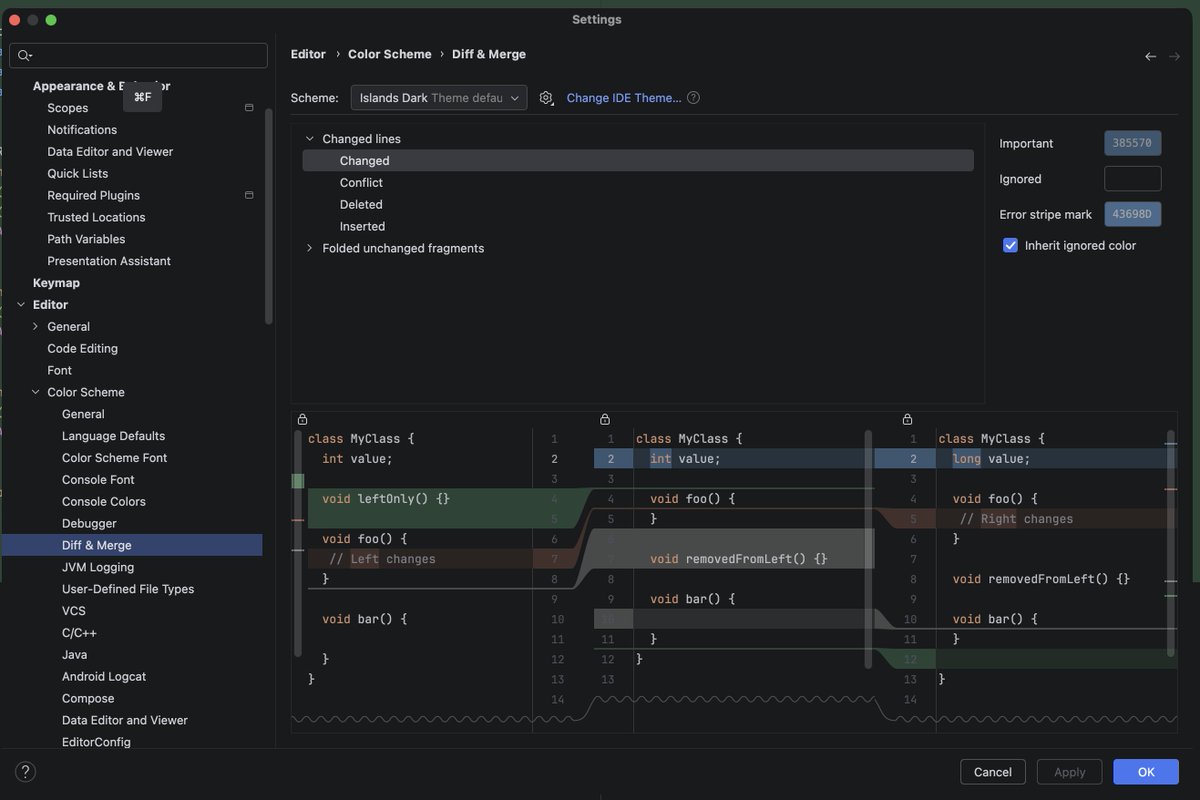Open Compose color settings
Image resolution: width=1200 pixels, height=800 pixels.
click(x=88, y=699)
